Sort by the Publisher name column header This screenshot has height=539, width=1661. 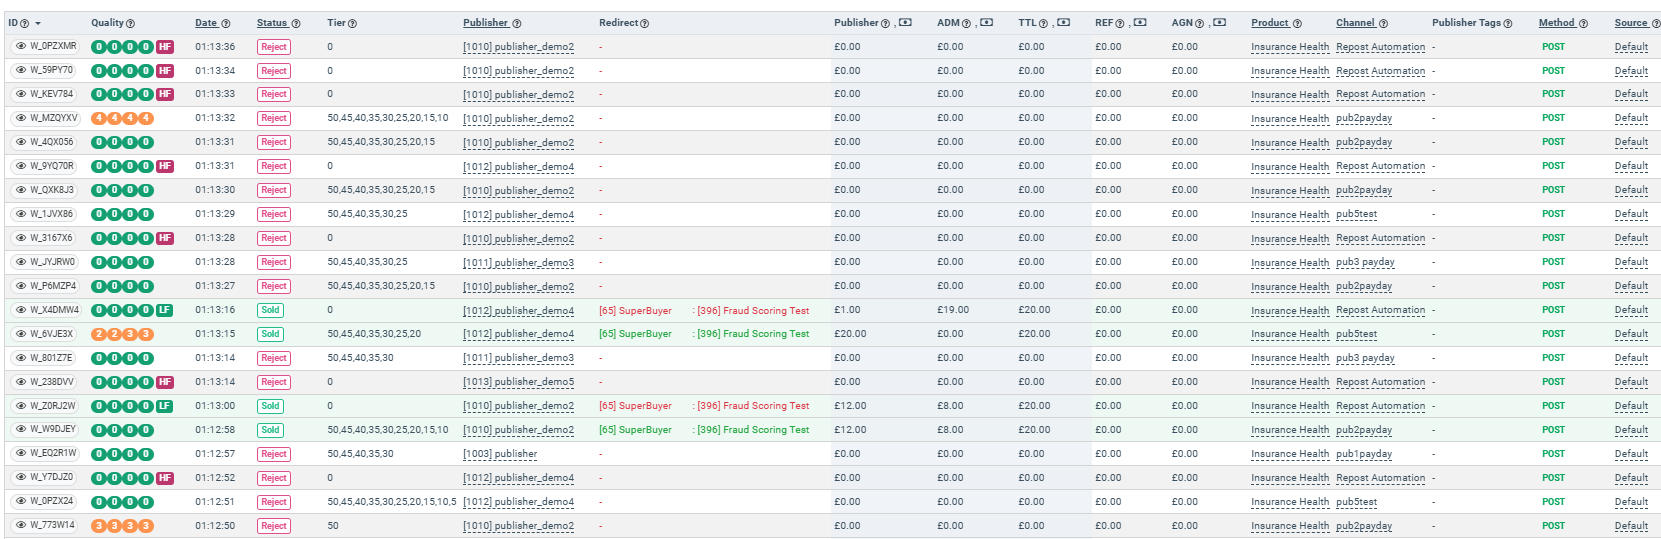pyautogui.click(x=485, y=23)
